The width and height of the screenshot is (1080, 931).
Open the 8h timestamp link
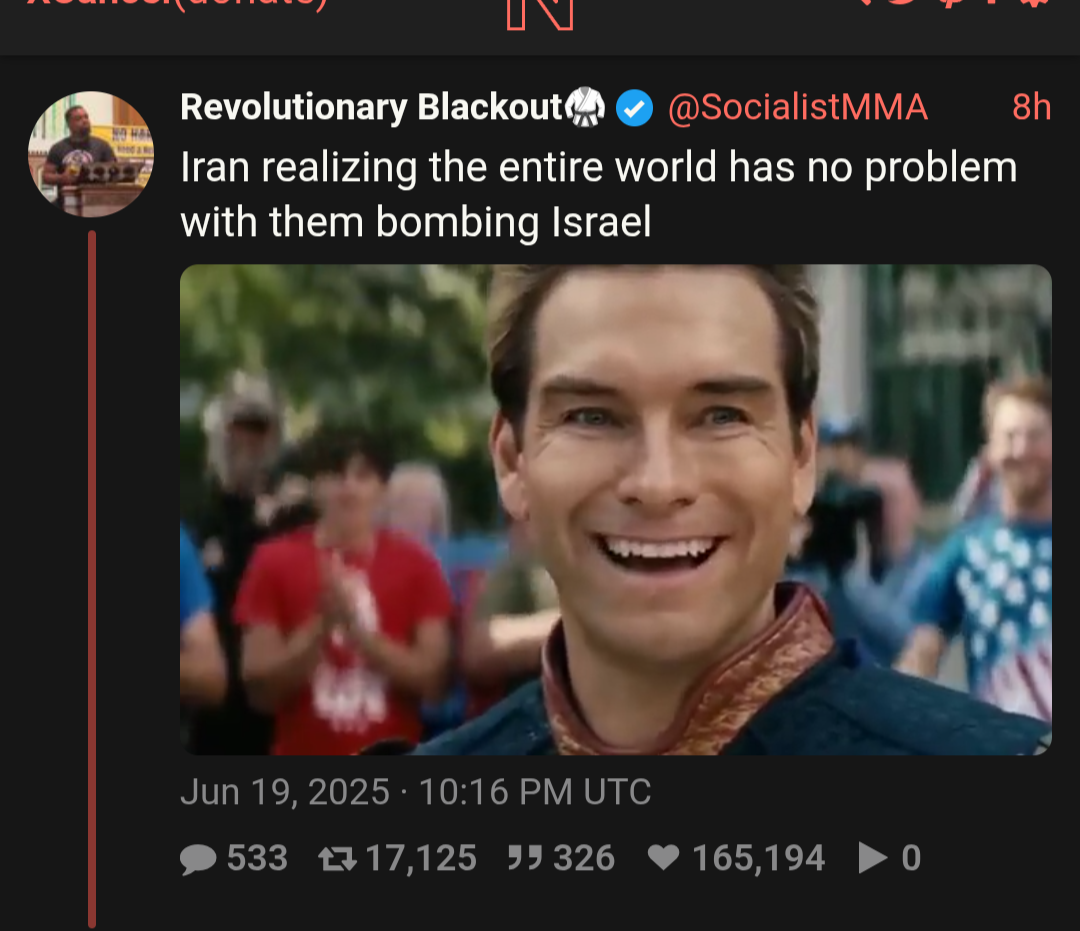click(1031, 107)
